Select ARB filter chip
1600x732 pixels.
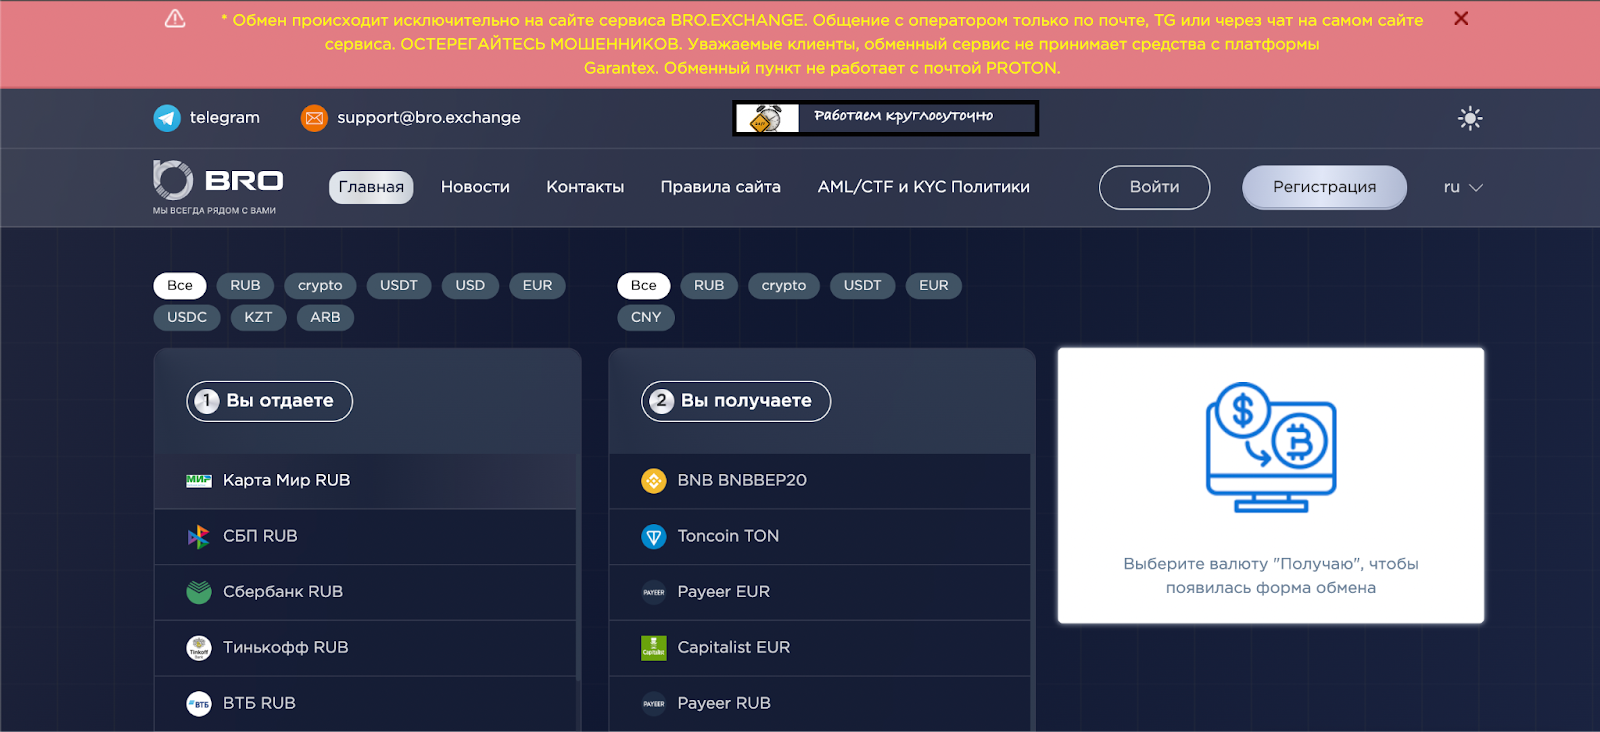tap(325, 318)
